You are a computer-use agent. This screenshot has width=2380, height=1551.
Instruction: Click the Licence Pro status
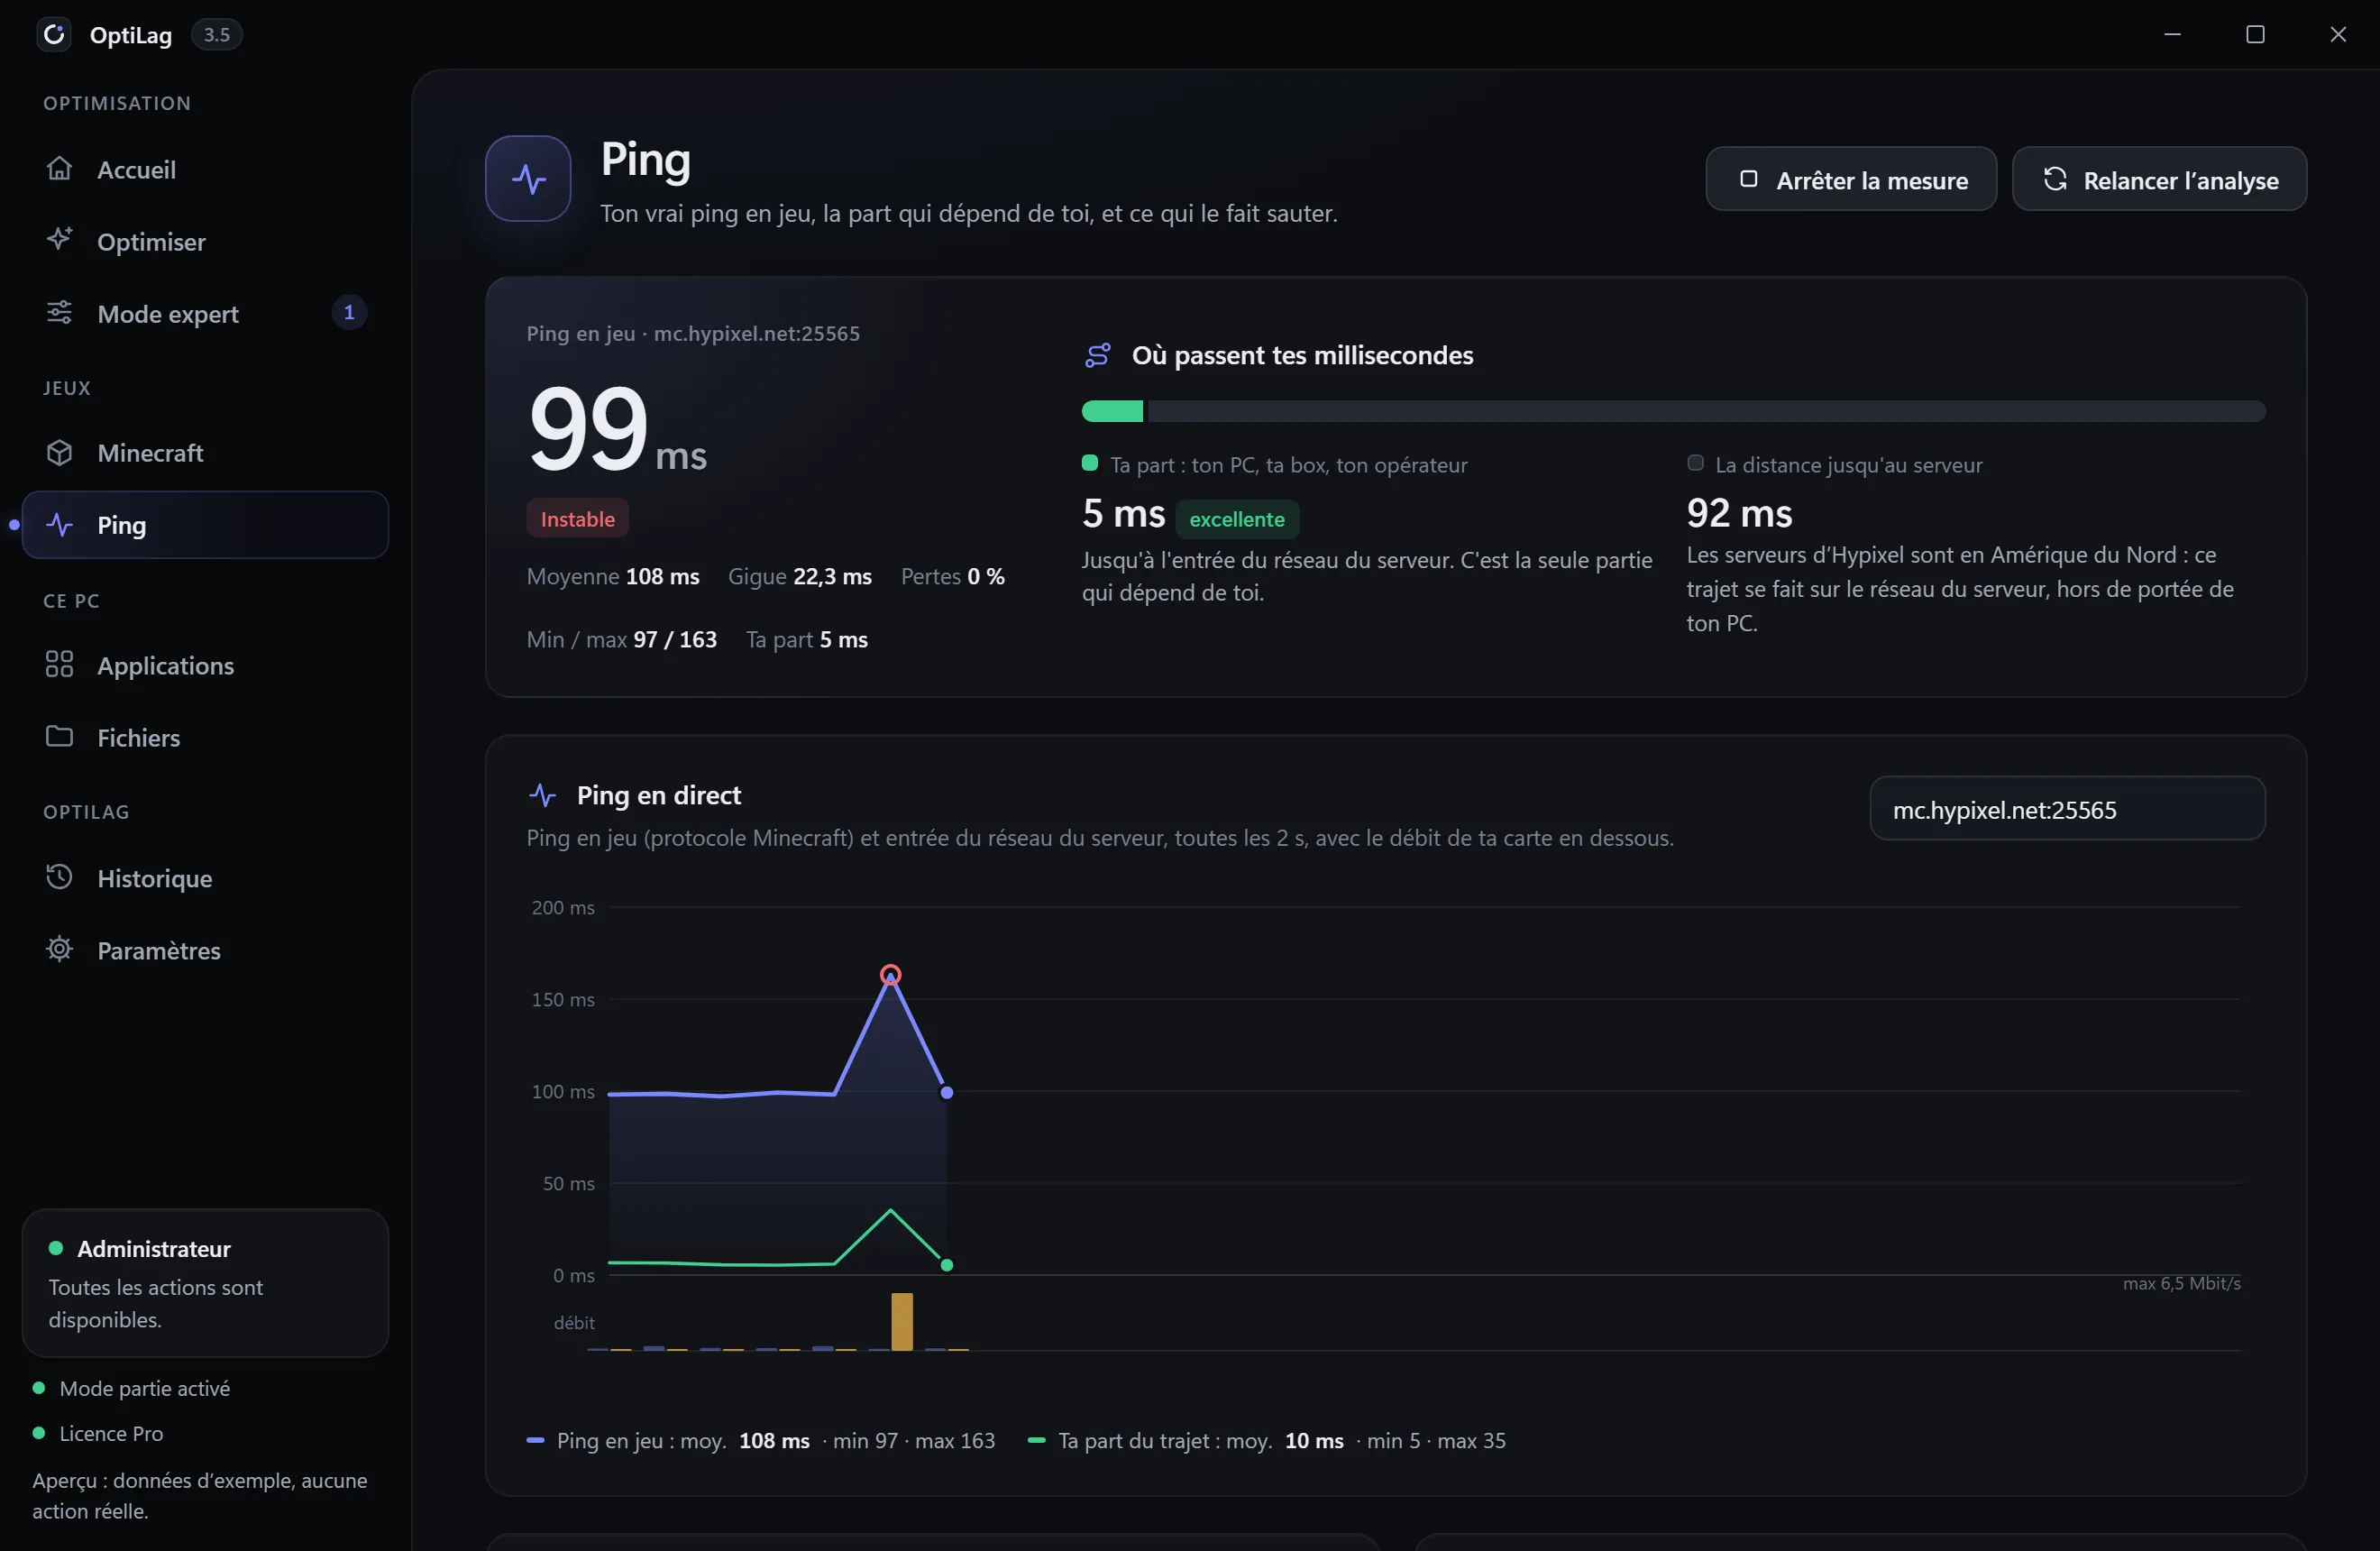(99, 1432)
